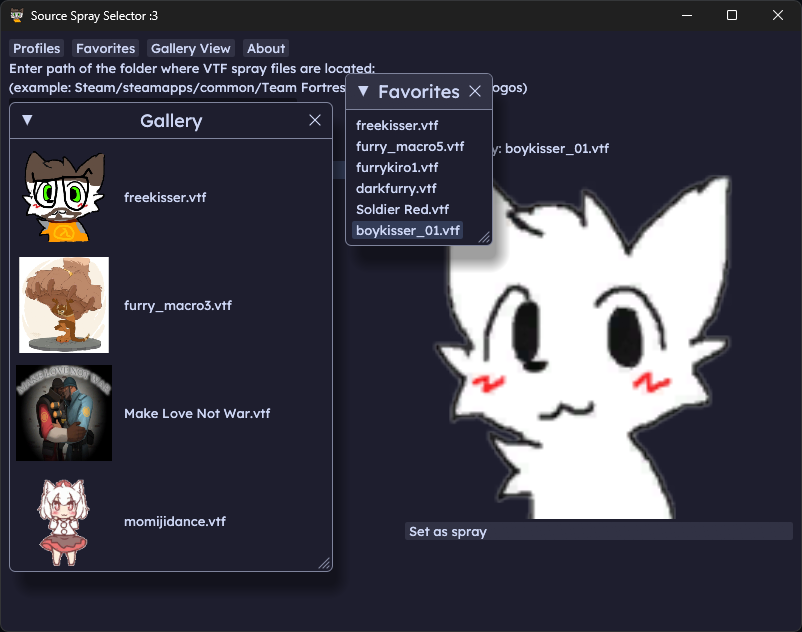Screen dimensions: 802x632
Task: Click the Make Love Not War.vtf label
Action: 197,413
